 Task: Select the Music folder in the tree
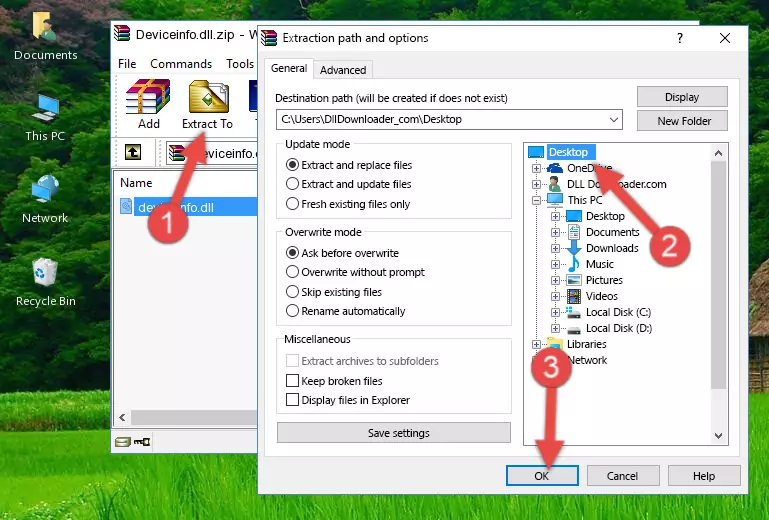[600, 264]
